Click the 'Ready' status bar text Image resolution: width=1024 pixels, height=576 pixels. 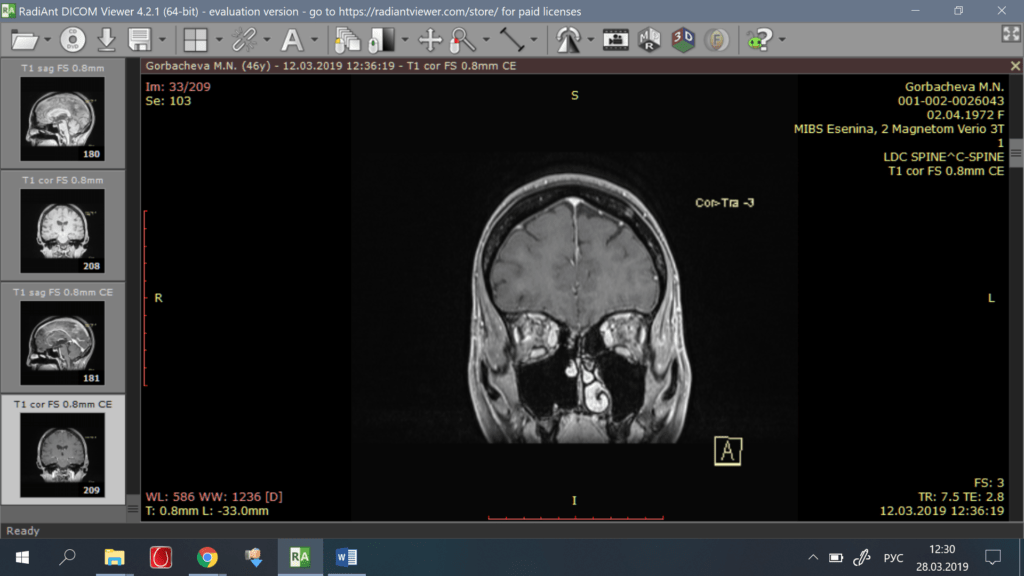[23, 531]
